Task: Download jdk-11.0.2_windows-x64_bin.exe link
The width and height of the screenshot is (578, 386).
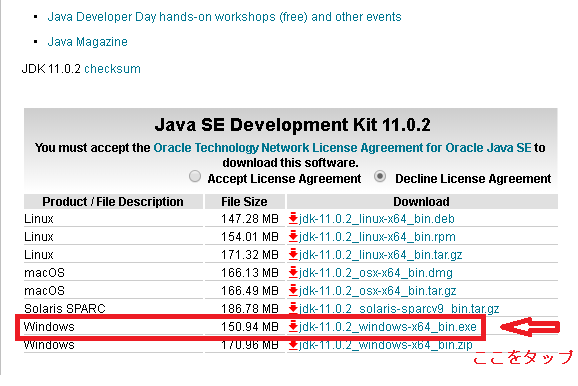Action: pos(387,327)
